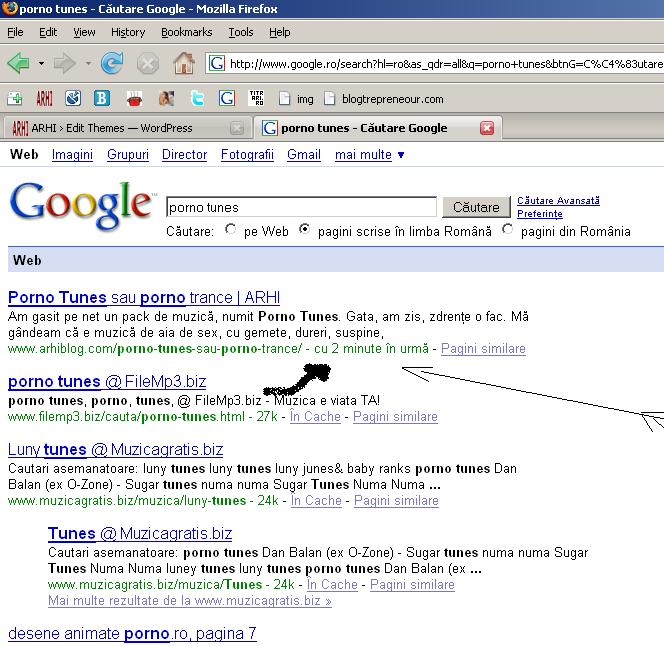Open desene animate porno.ro, pagina 7 result
Viewport: 664px width, 646px height.
[132, 634]
